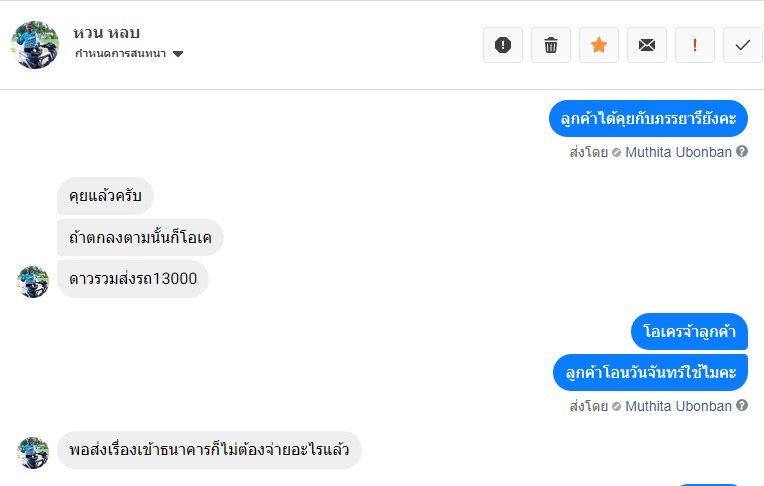Screen dimensions: 764x486
Task: Open หวน หลบ profile picture in header
Action: click(35, 44)
